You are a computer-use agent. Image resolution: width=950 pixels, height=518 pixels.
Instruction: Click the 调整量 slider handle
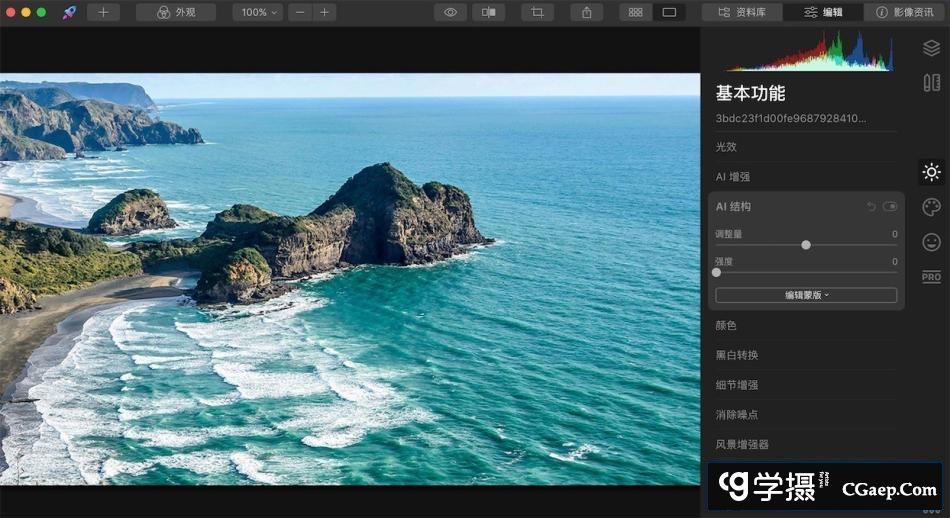806,245
